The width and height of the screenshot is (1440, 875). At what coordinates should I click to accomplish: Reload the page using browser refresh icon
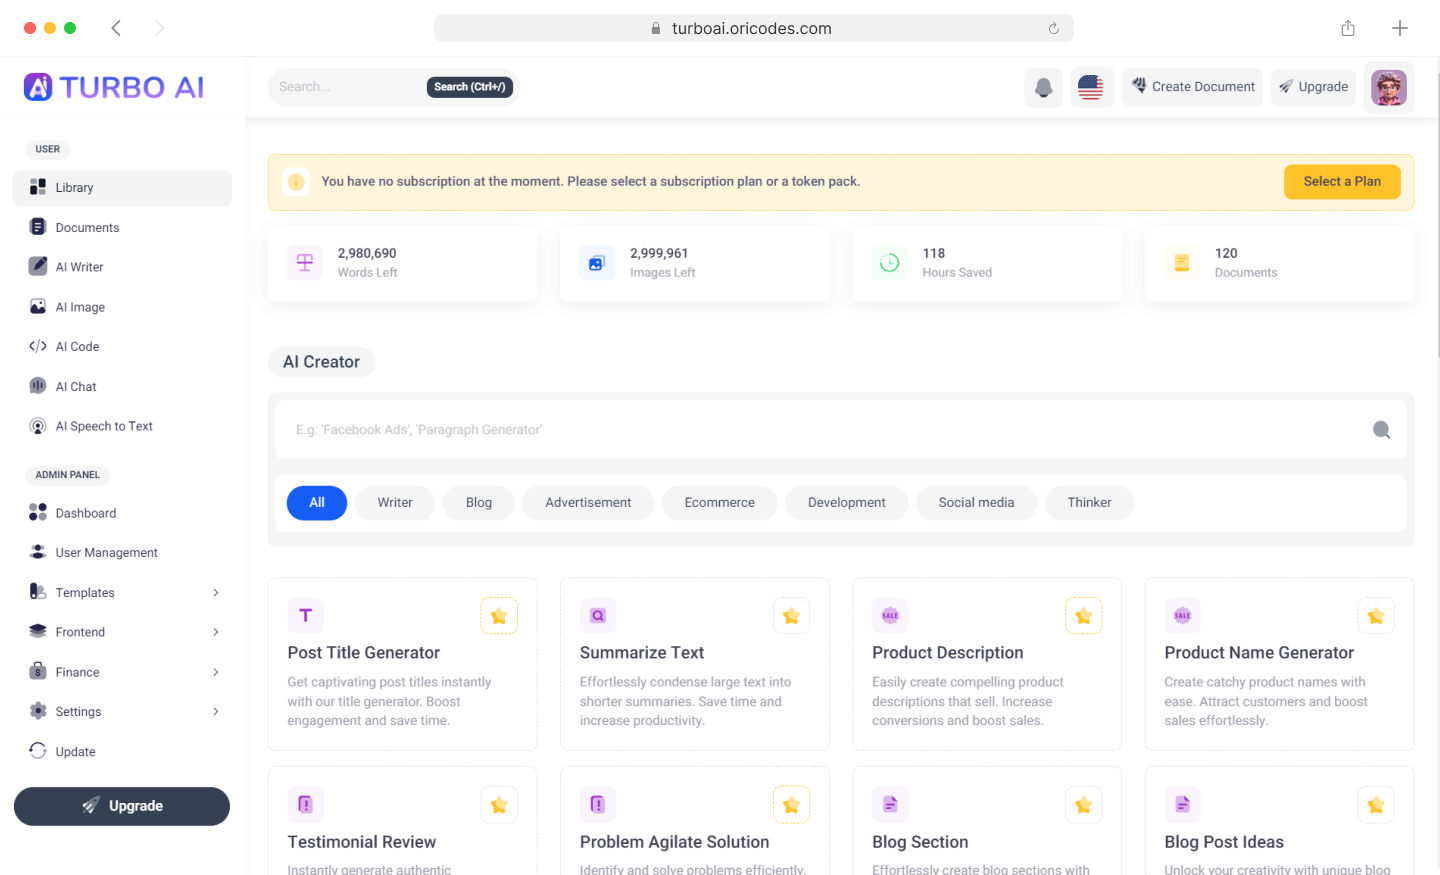(x=1053, y=28)
